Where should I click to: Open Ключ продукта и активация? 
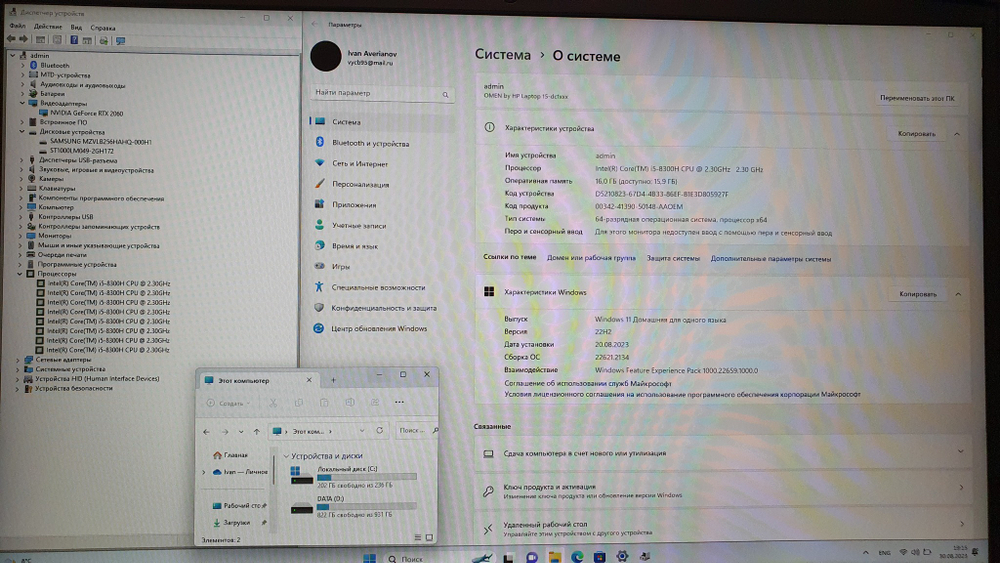click(x=723, y=490)
